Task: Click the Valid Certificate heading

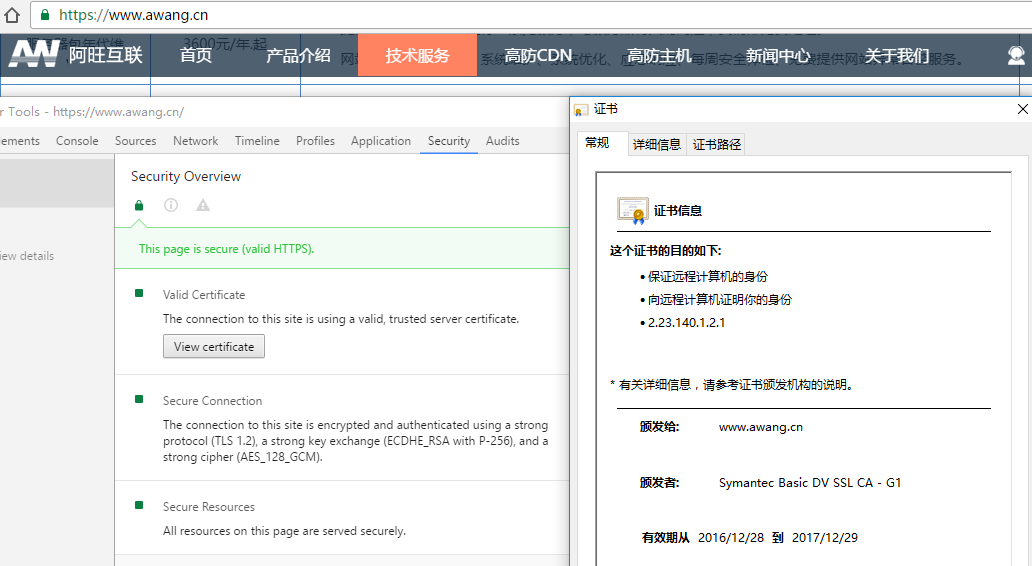Action: pyautogui.click(x=204, y=295)
